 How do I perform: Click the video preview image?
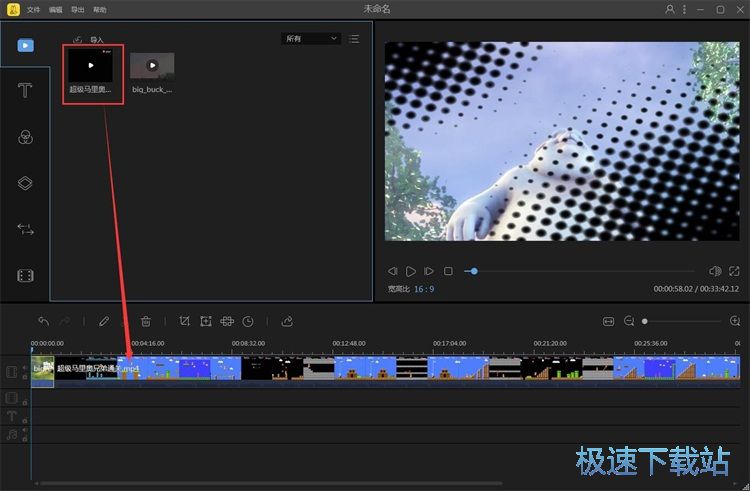(562, 141)
